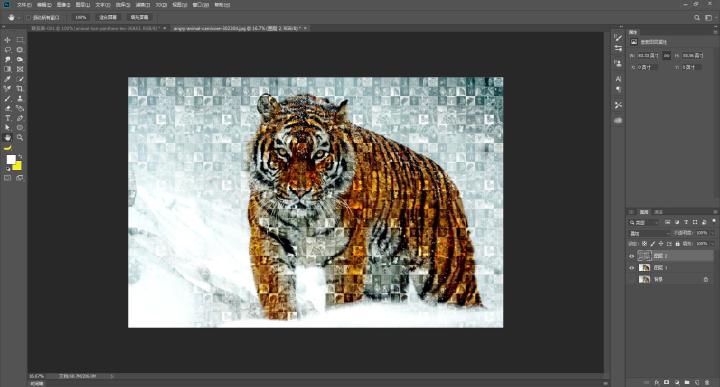Switch to the Layers panel tab
Image resolution: width=720 pixels, height=387 pixels.
644,212
